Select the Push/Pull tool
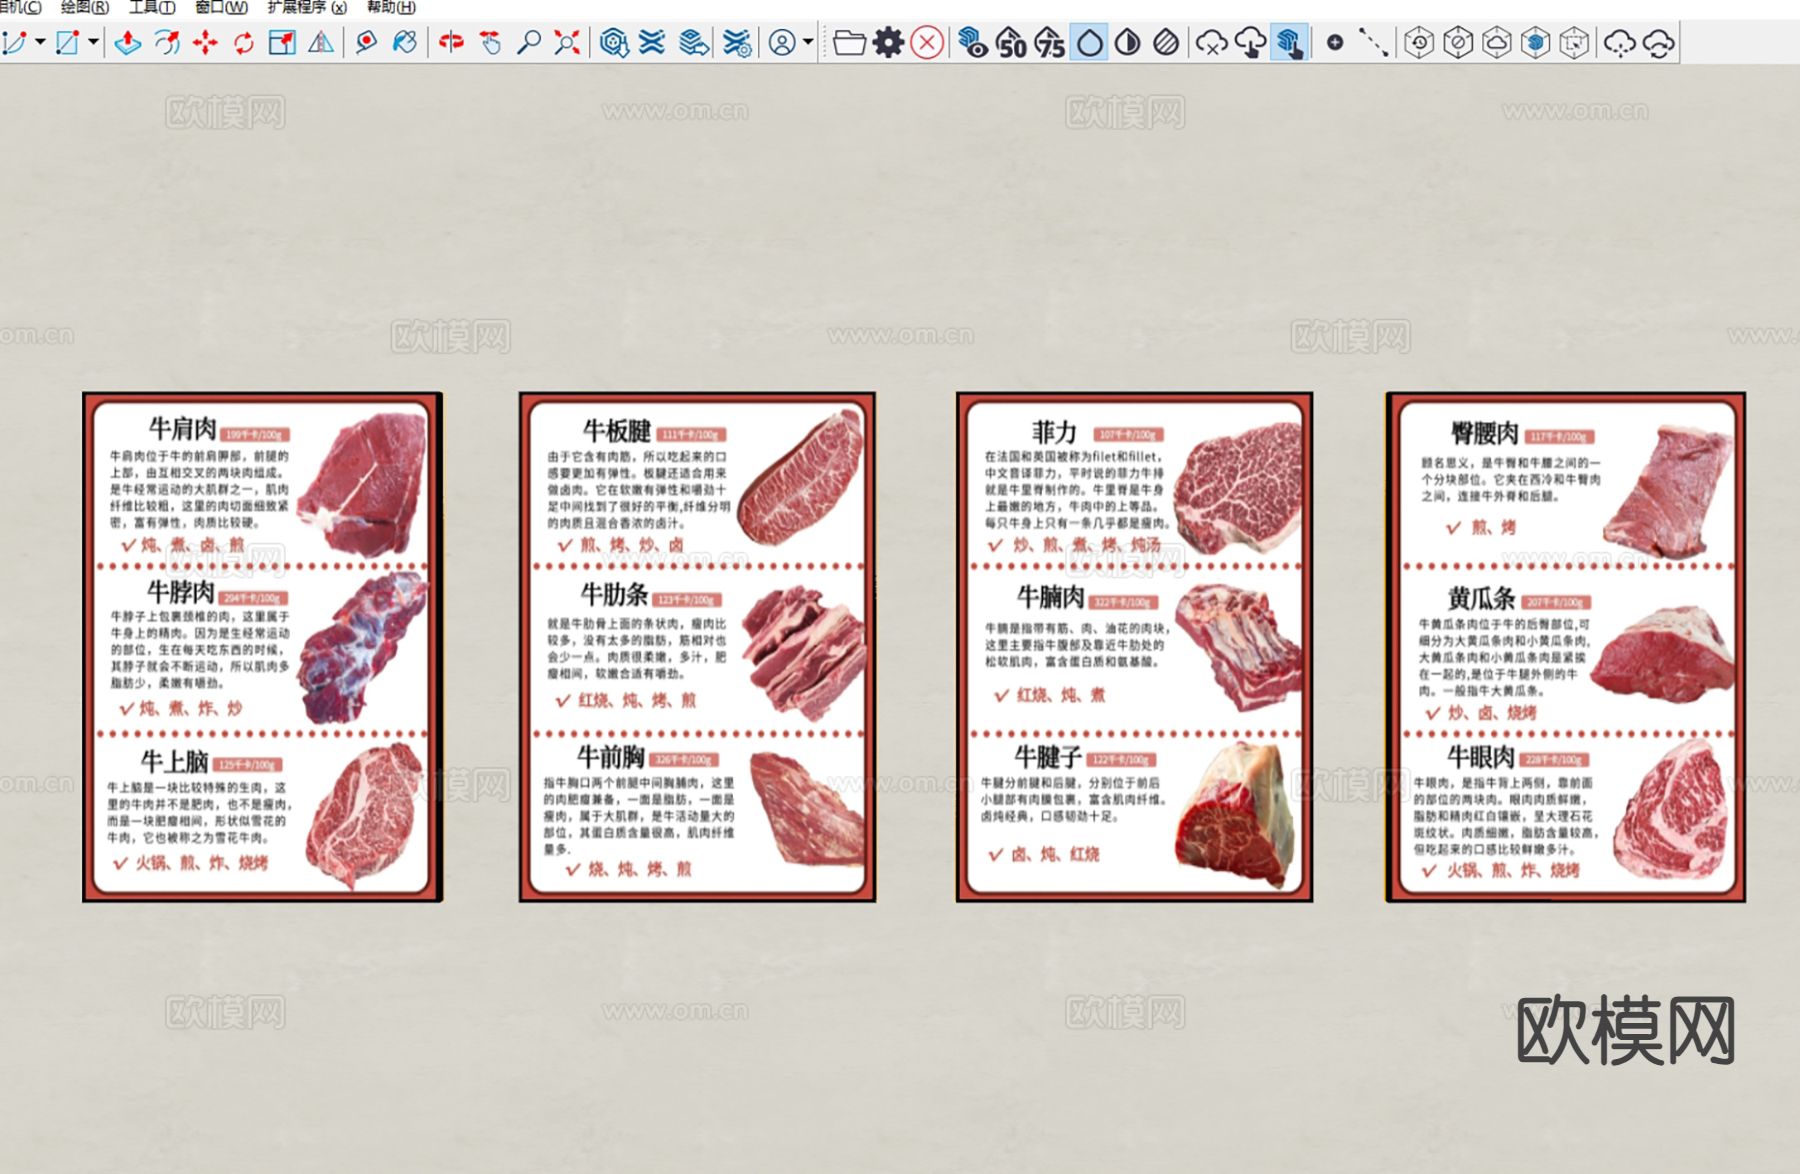The image size is (1800, 1174). pyautogui.click(x=128, y=43)
